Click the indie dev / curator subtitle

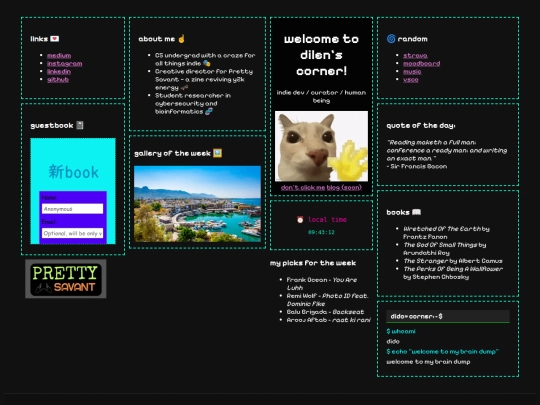[321, 96]
